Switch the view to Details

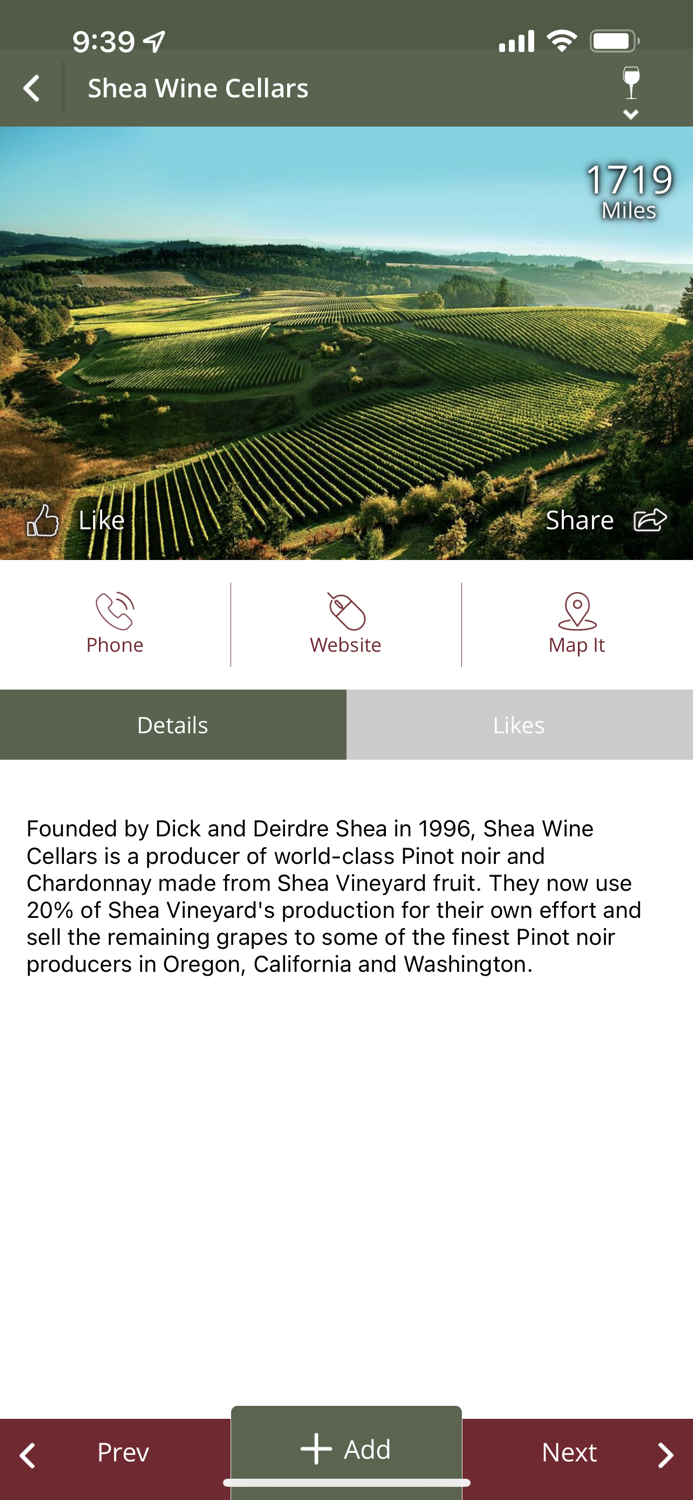click(x=172, y=724)
